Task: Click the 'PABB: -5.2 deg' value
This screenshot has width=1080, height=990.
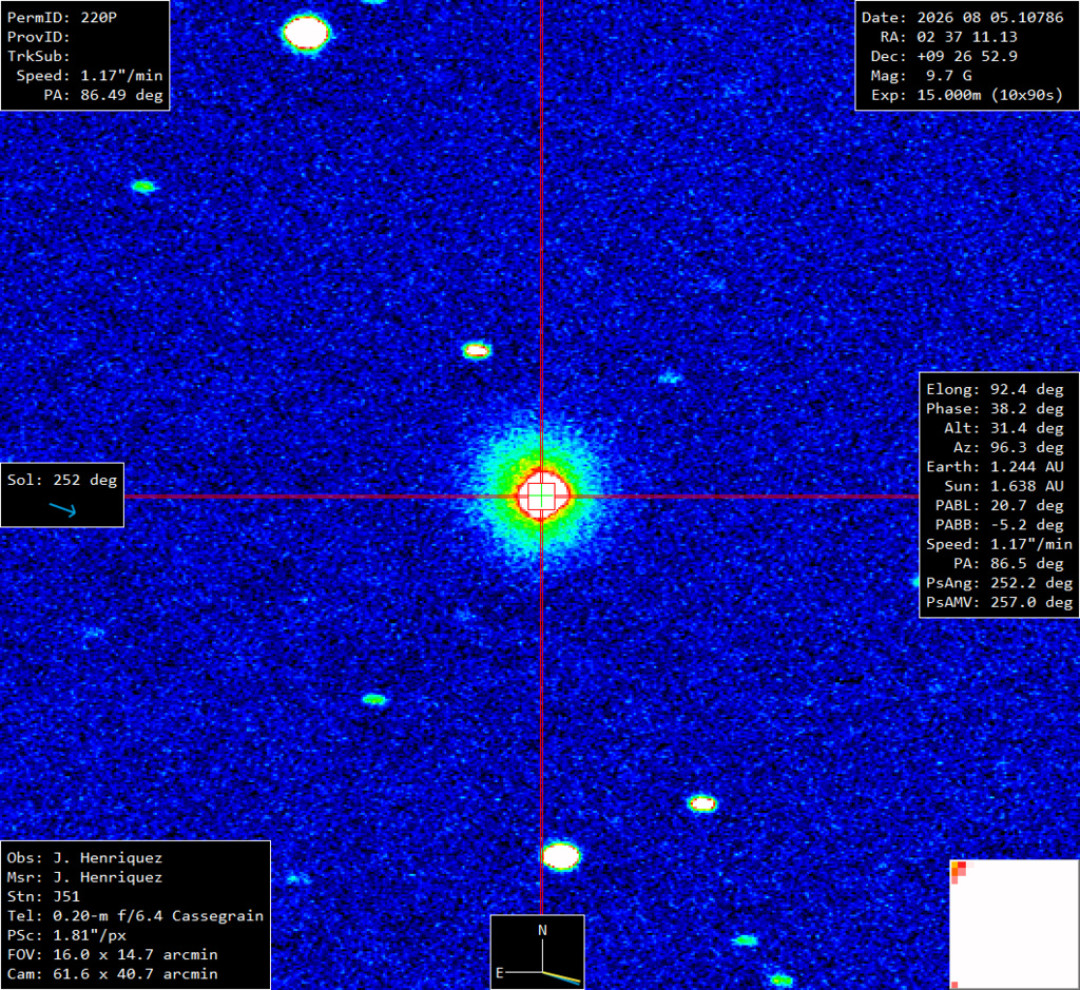Action: 999,525
